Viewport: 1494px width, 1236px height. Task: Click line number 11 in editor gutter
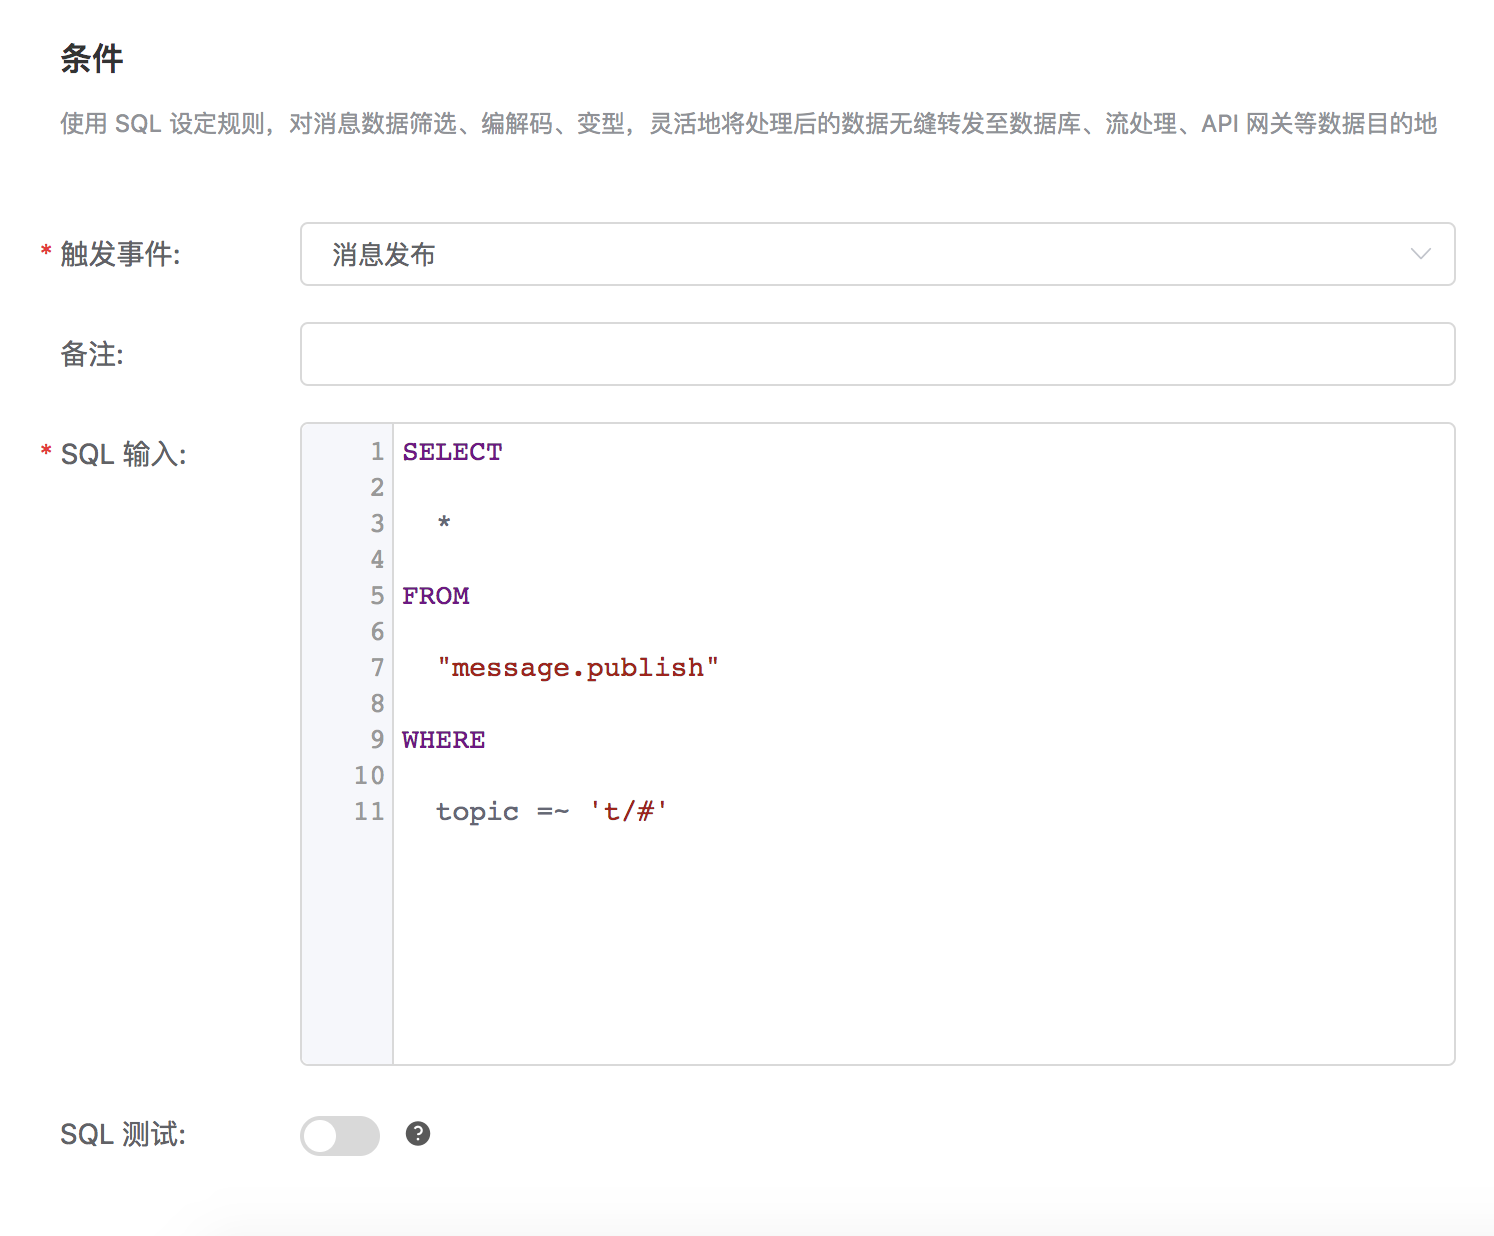pyautogui.click(x=369, y=812)
